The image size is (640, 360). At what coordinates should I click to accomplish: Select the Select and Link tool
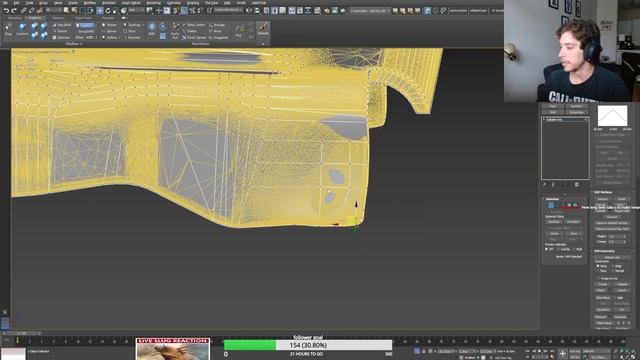[x=23, y=11]
